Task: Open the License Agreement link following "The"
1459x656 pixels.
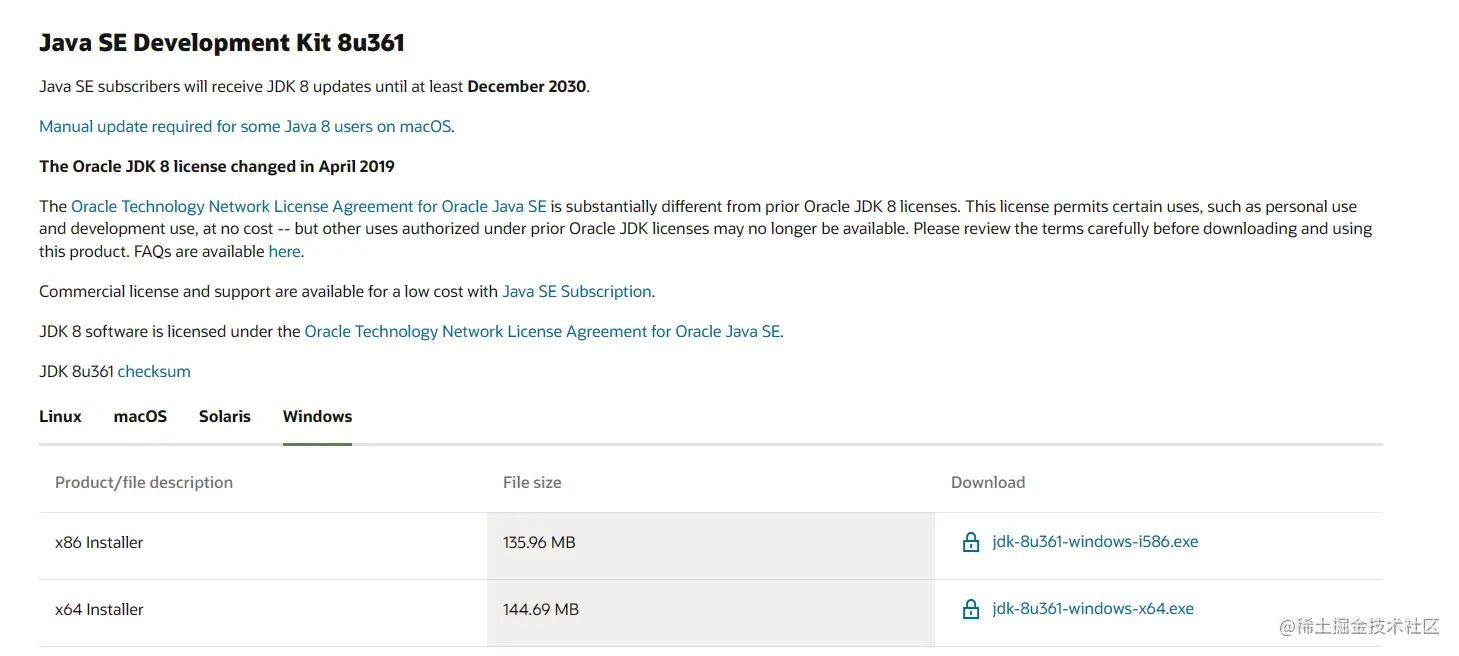Action: click(308, 207)
